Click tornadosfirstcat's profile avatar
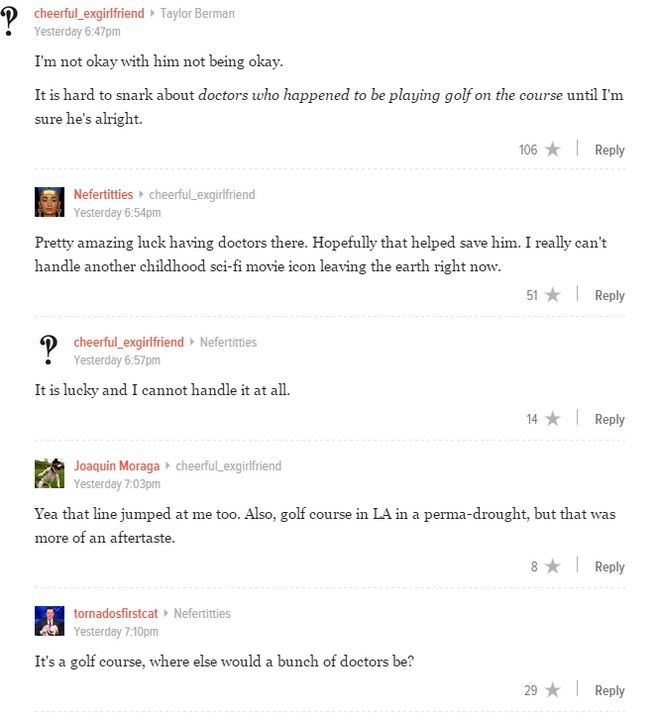This screenshot has height=715, width=660. coord(49,621)
